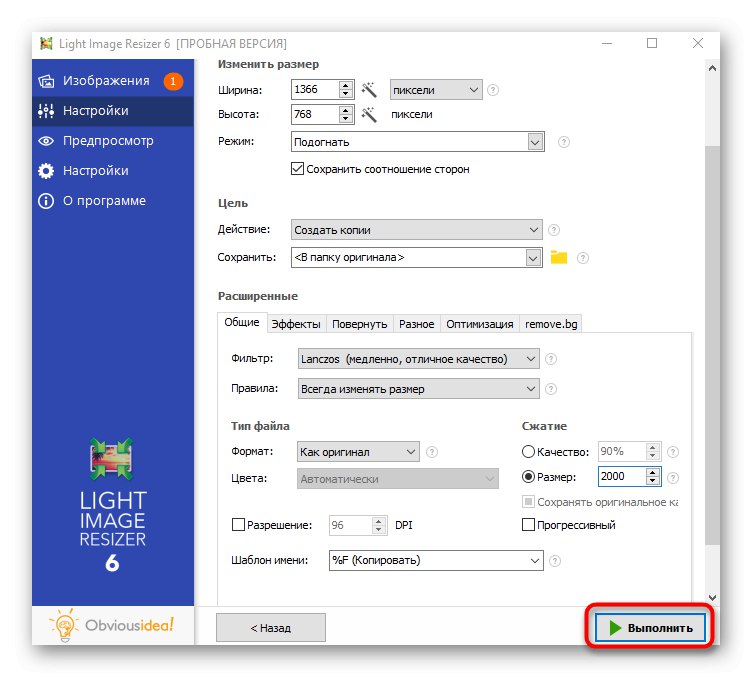Open the Сохранить destination dropdown
Screen dimensions: 752x677
(x=416, y=257)
